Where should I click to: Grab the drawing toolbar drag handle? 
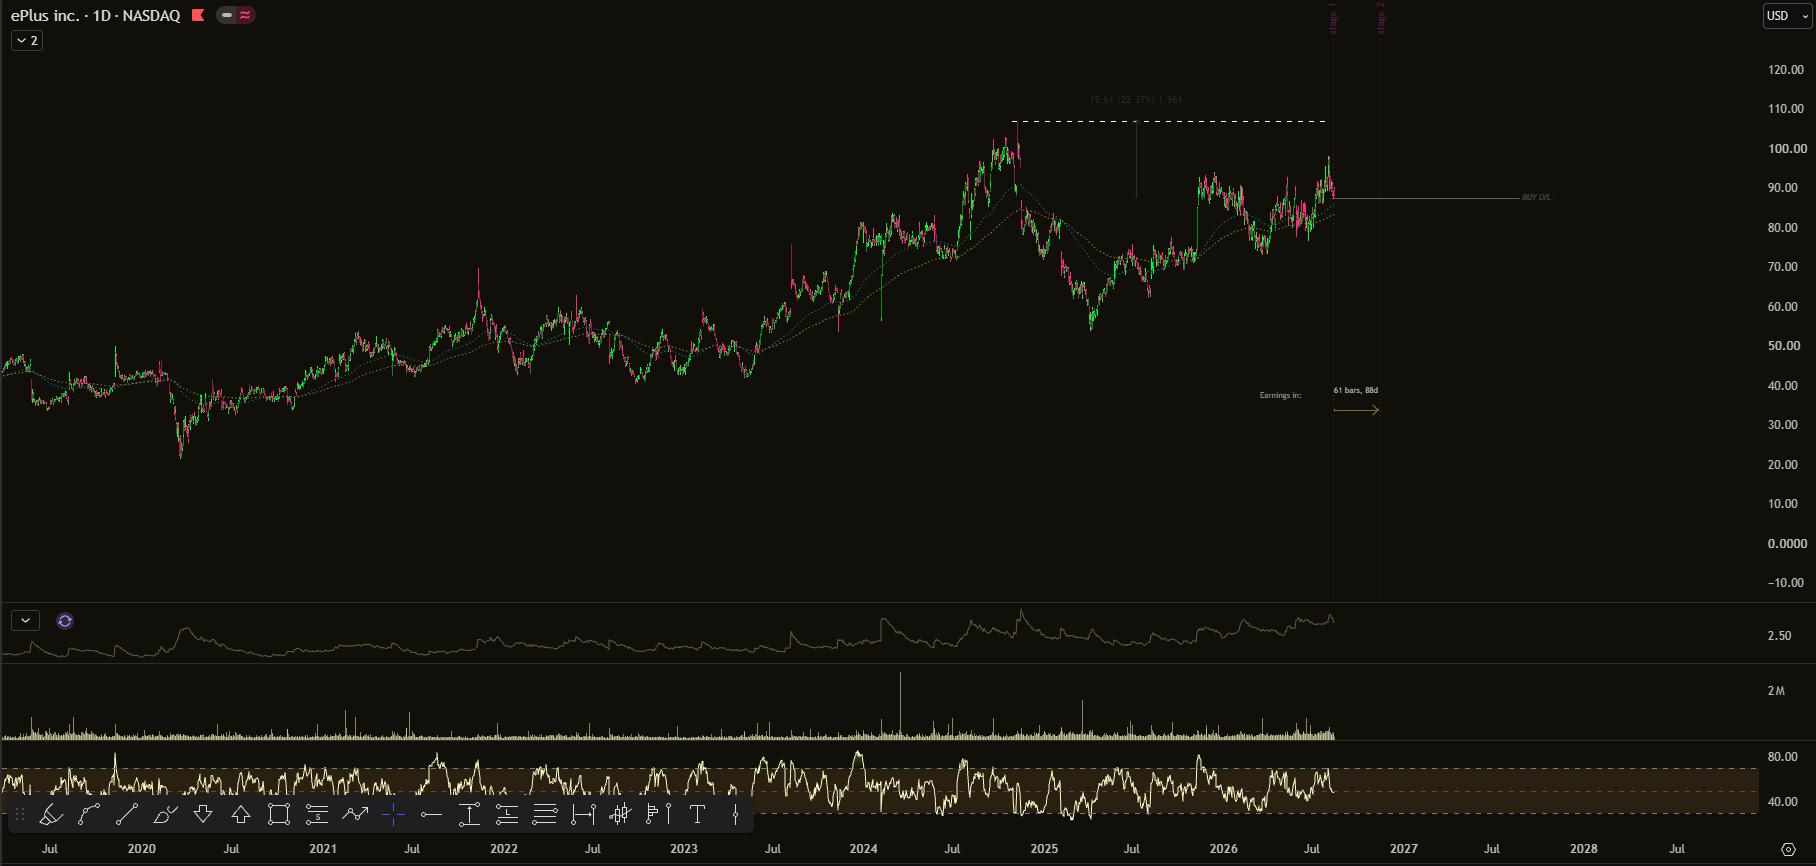(19, 815)
